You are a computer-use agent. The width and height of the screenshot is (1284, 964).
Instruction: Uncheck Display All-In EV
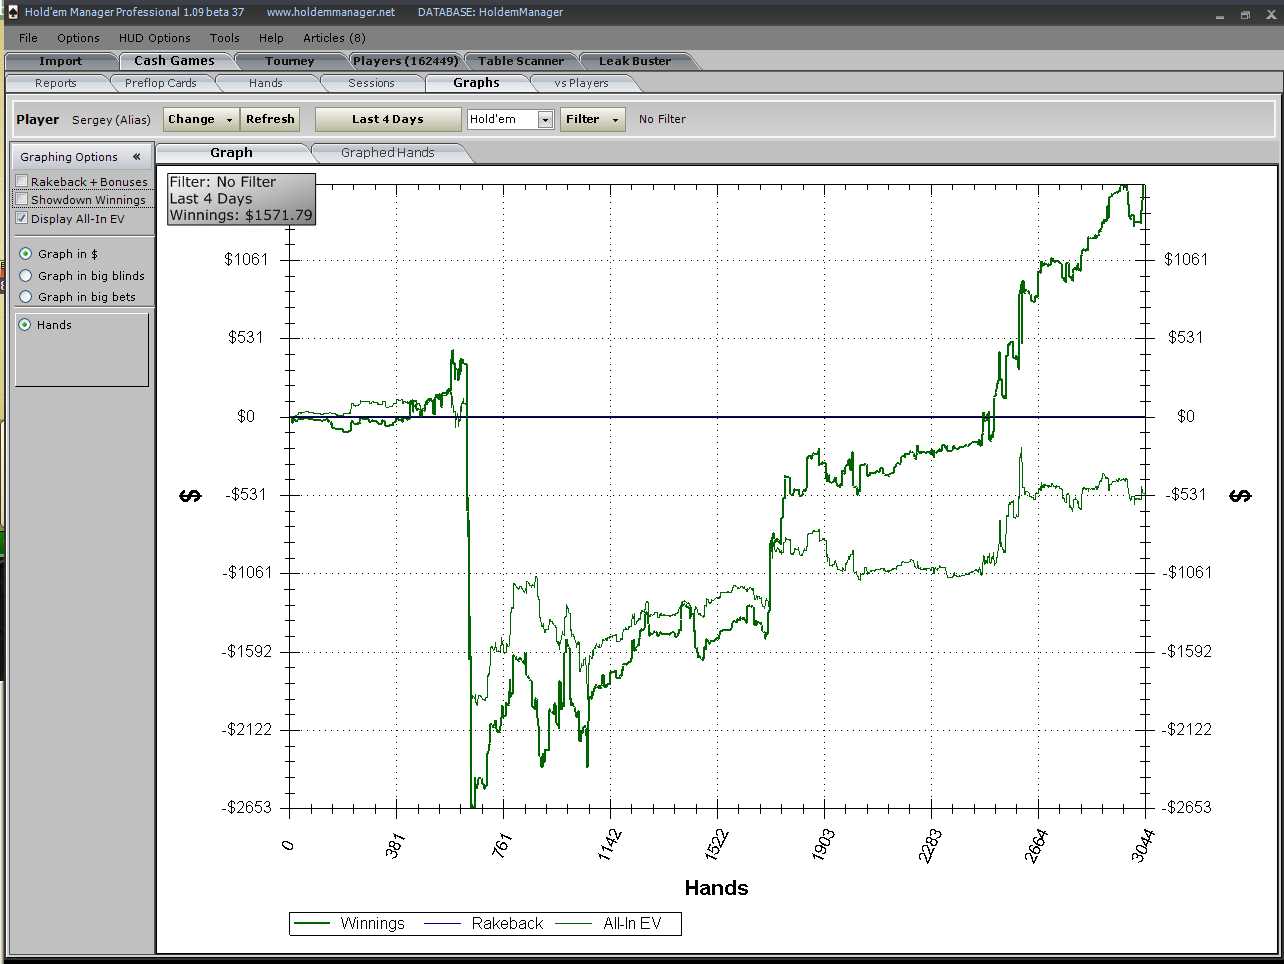[x=22, y=218]
